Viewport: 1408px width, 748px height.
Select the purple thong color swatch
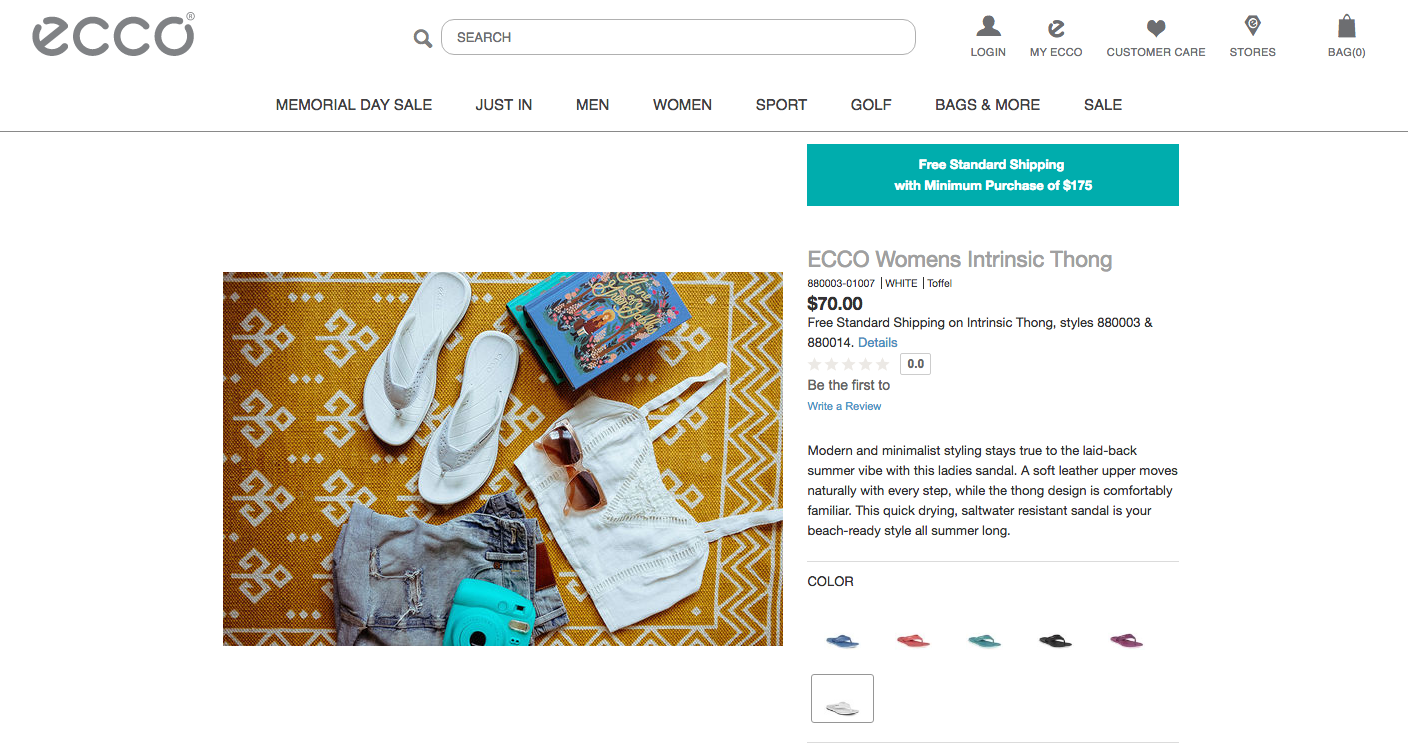click(1126, 641)
